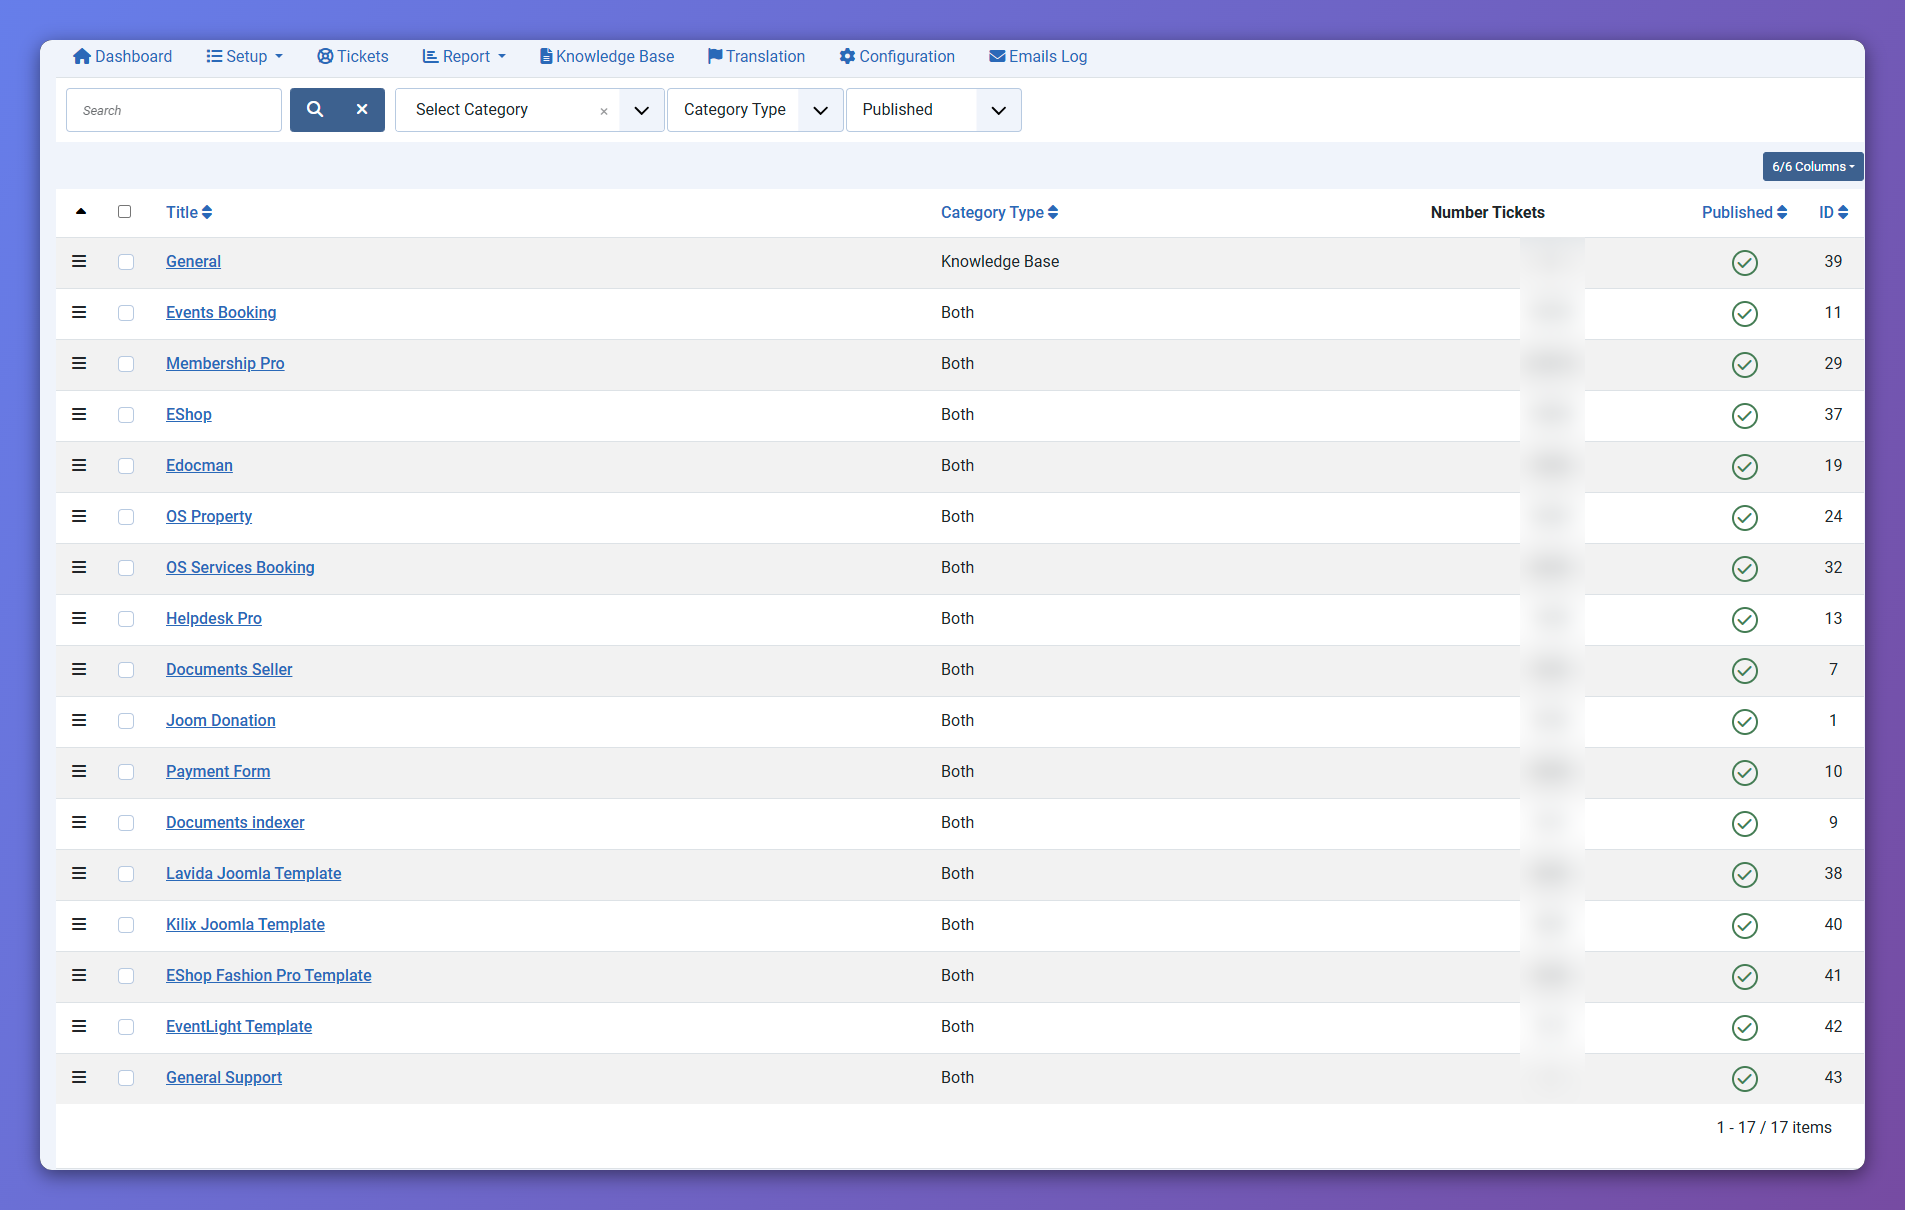Image resolution: width=1905 pixels, height=1210 pixels.
Task: Open the Setup menu
Action: pos(245,57)
